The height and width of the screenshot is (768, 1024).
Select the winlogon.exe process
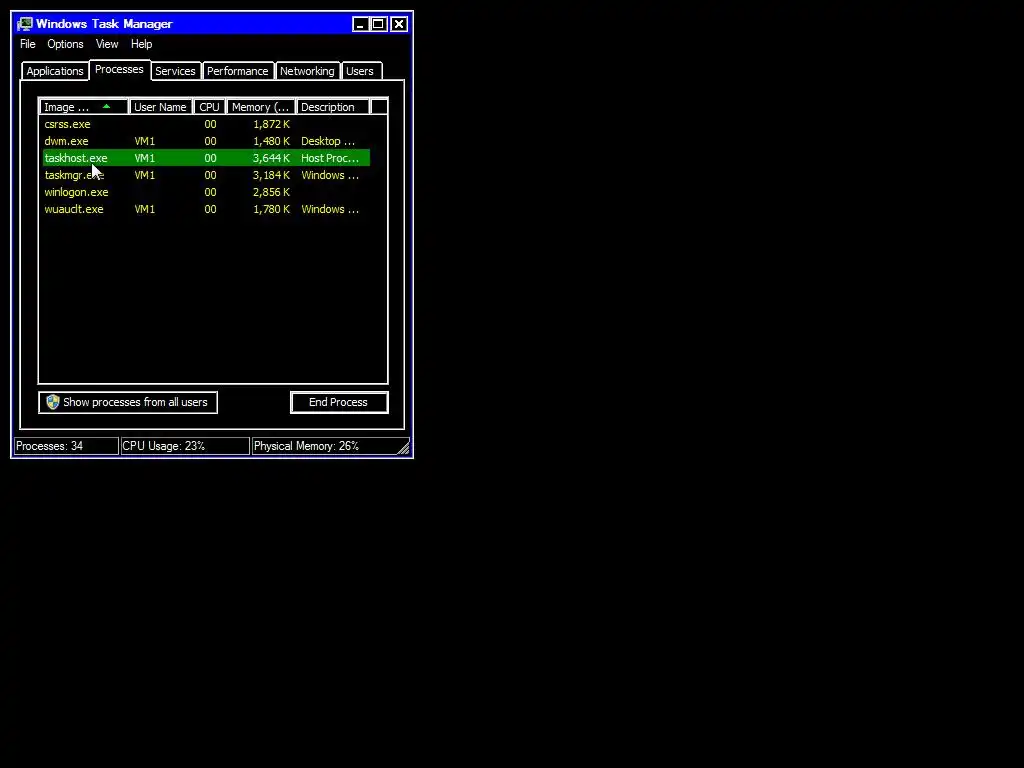[x=206, y=192]
